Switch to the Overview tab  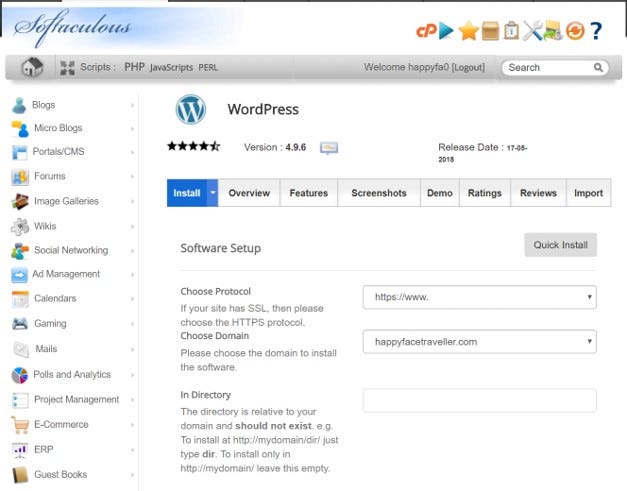pos(249,193)
